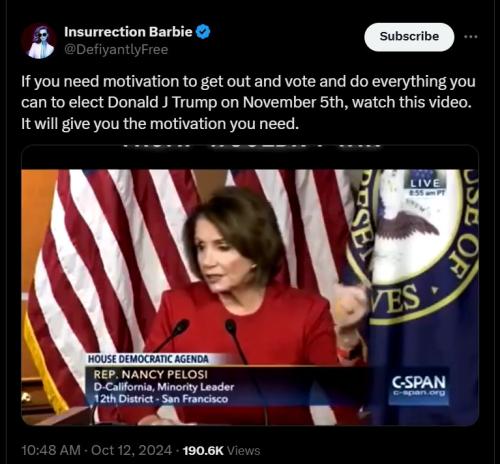Click the Rep. Nancy Pelosi name banner

(x=151, y=374)
